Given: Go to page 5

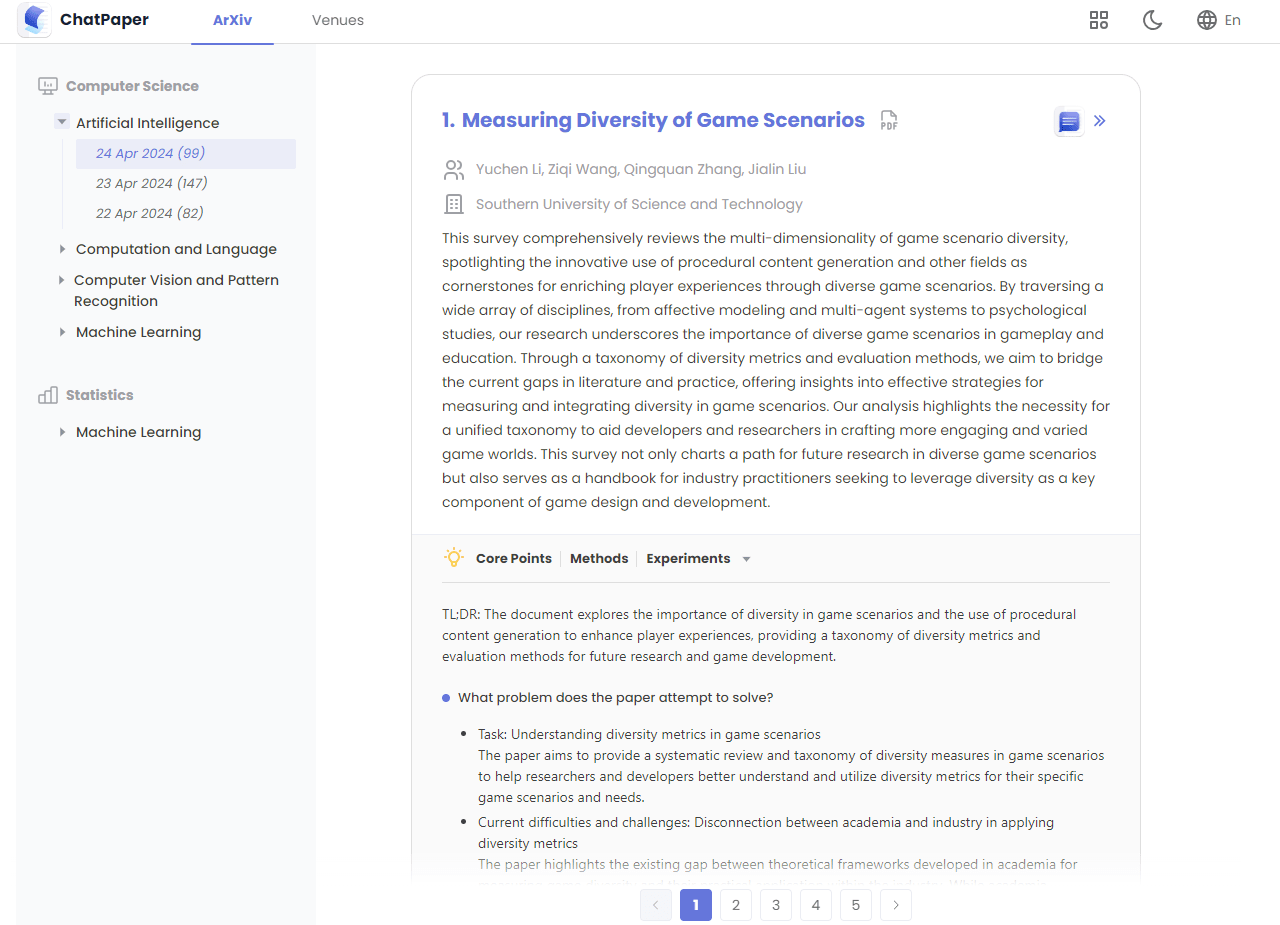Looking at the screenshot, I should 856,905.
